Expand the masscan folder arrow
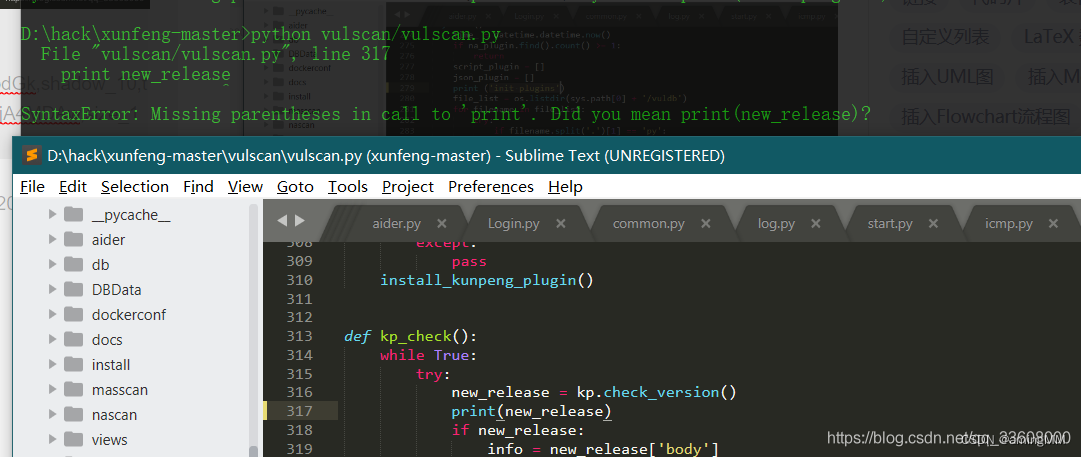 tap(52, 389)
